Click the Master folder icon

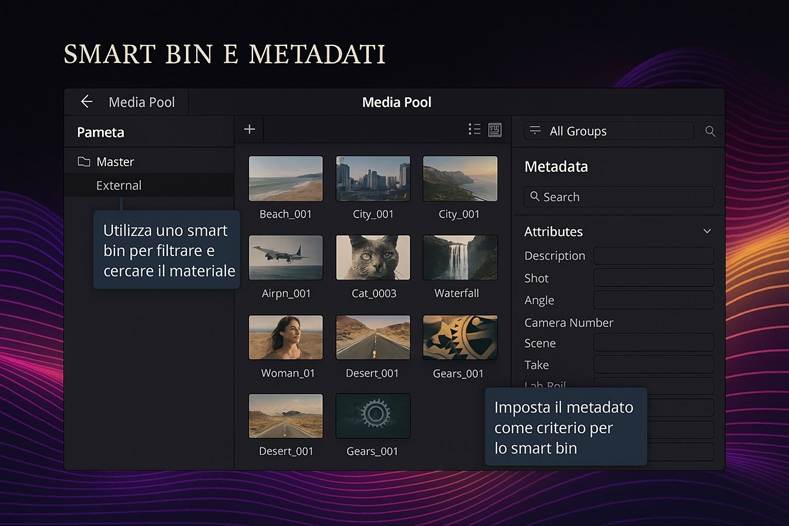click(x=84, y=162)
